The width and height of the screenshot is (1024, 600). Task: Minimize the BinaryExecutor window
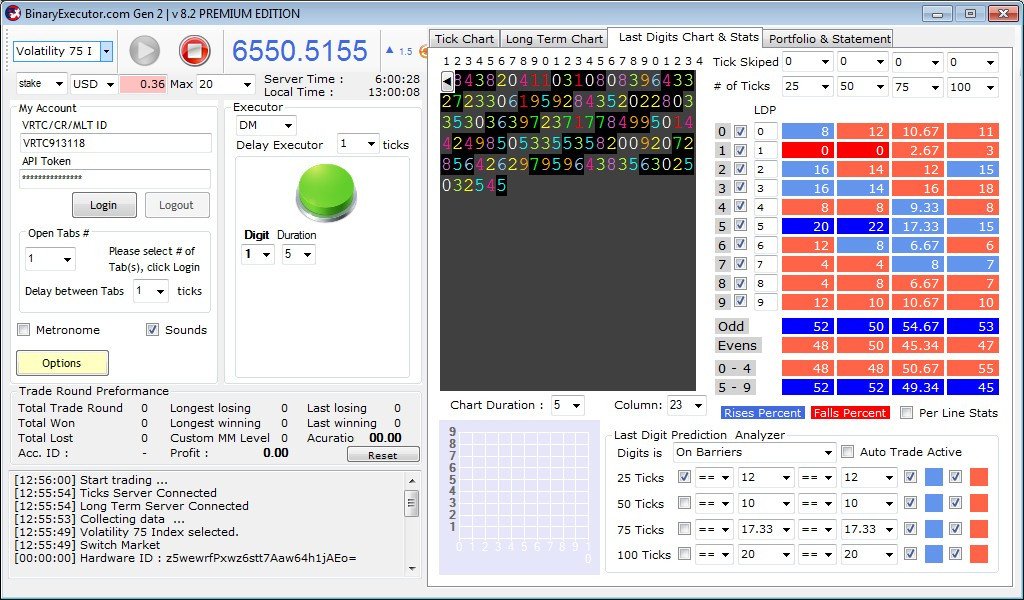[938, 13]
